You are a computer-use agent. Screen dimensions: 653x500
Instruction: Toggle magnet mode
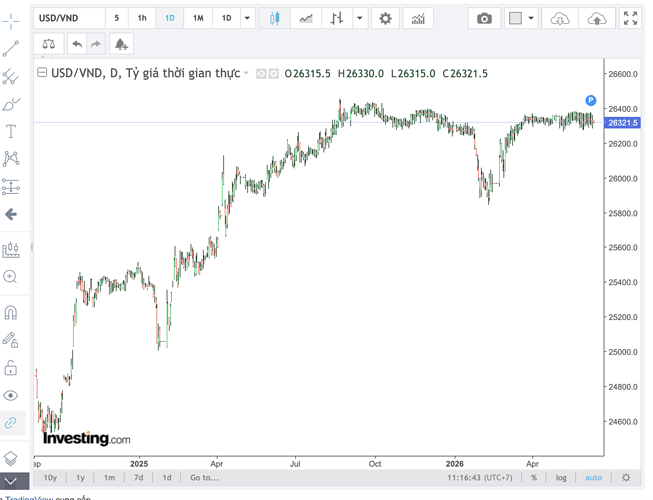click(x=11, y=312)
